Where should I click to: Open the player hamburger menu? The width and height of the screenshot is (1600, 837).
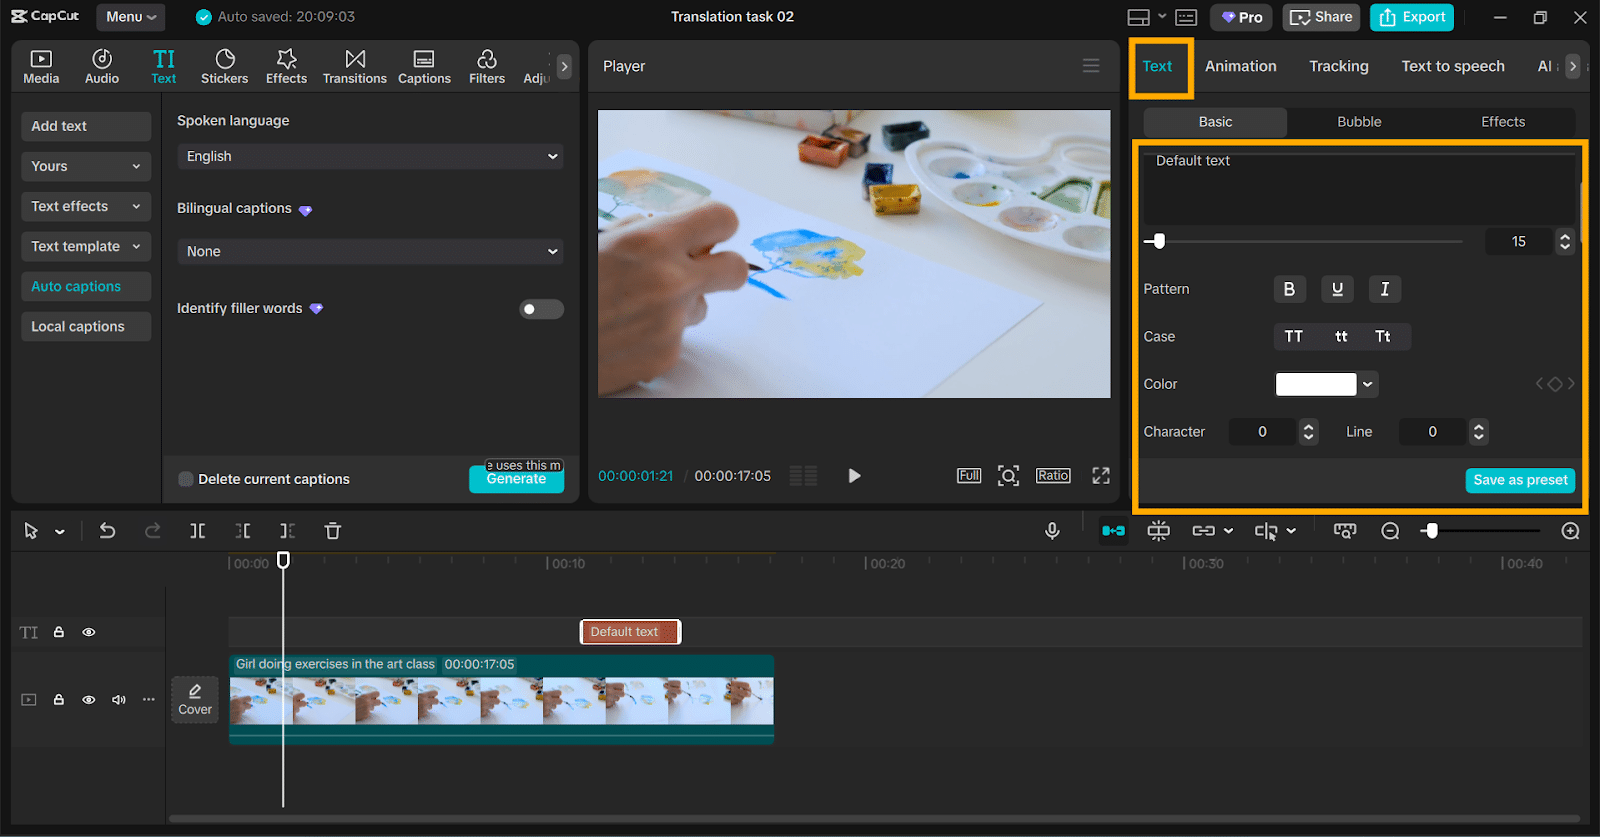[x=1091, y=66]
